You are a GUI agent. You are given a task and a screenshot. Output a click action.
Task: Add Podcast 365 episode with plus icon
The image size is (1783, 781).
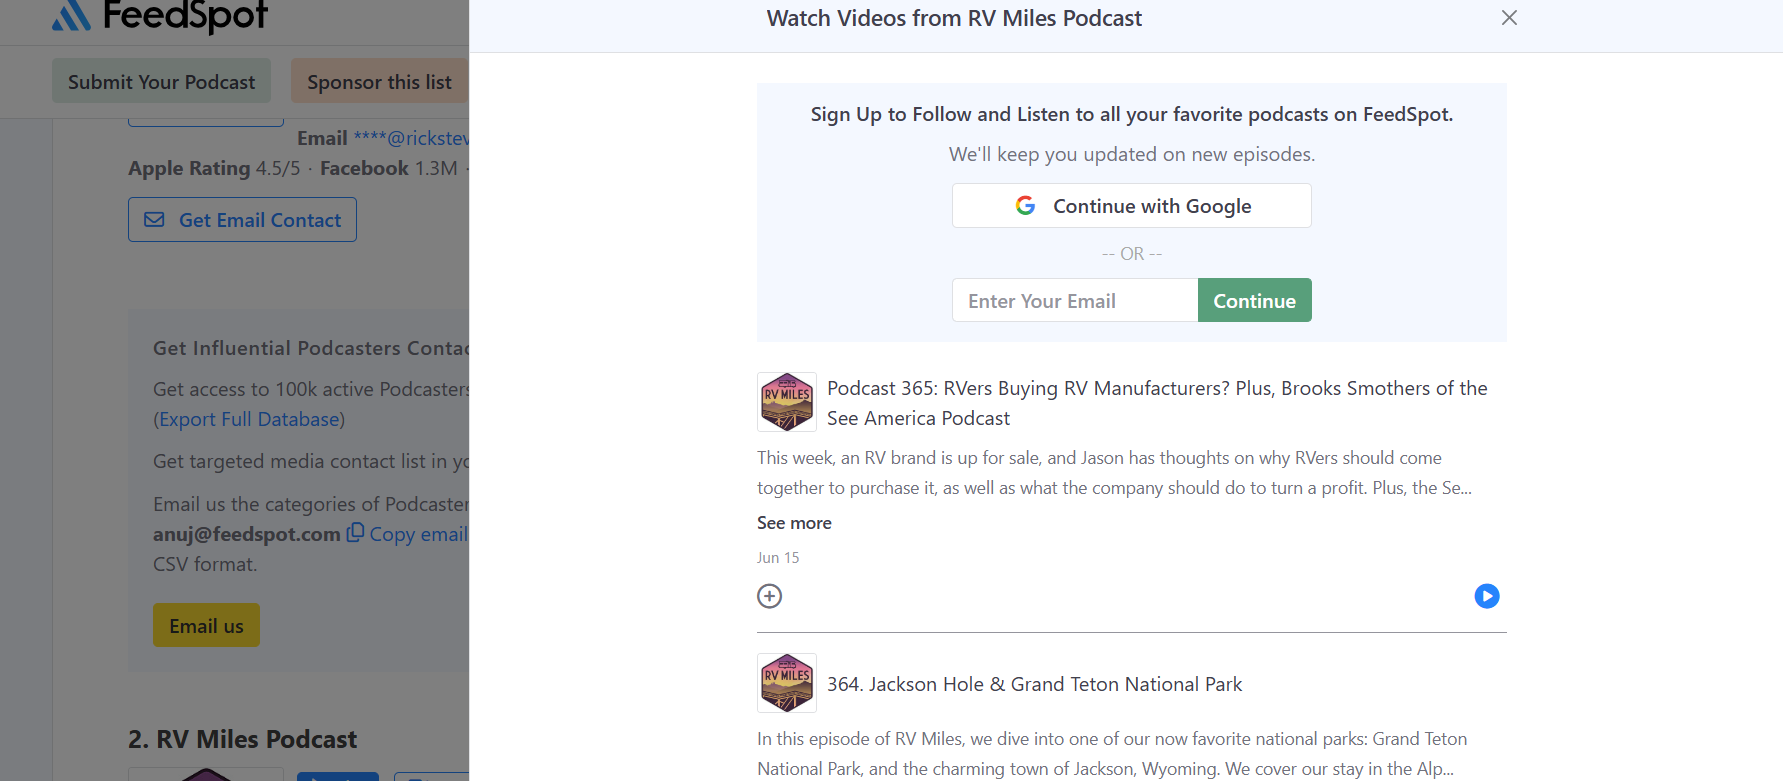click(x=769, y=596)
